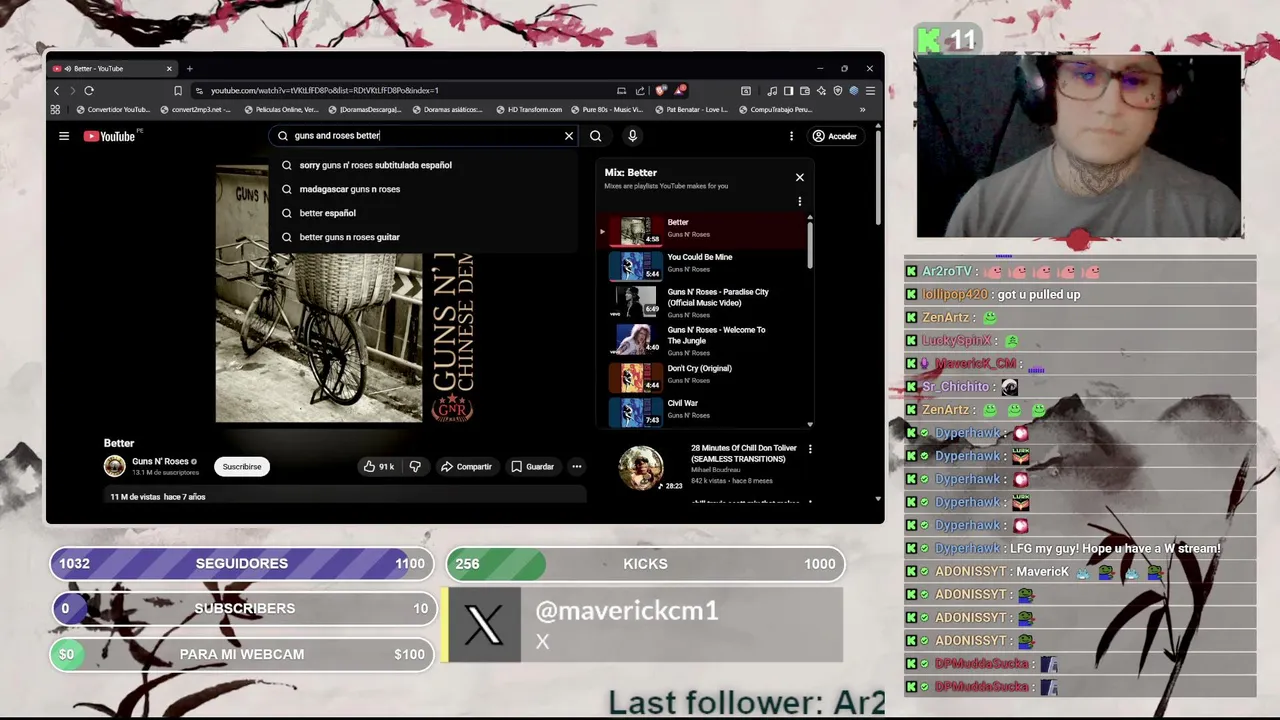Image resolution: width=1280 pixels, height=720 pixels.
Task: Select suggestion 'sorry guns n' roses subtitulada español'
Action: [424, 165]
